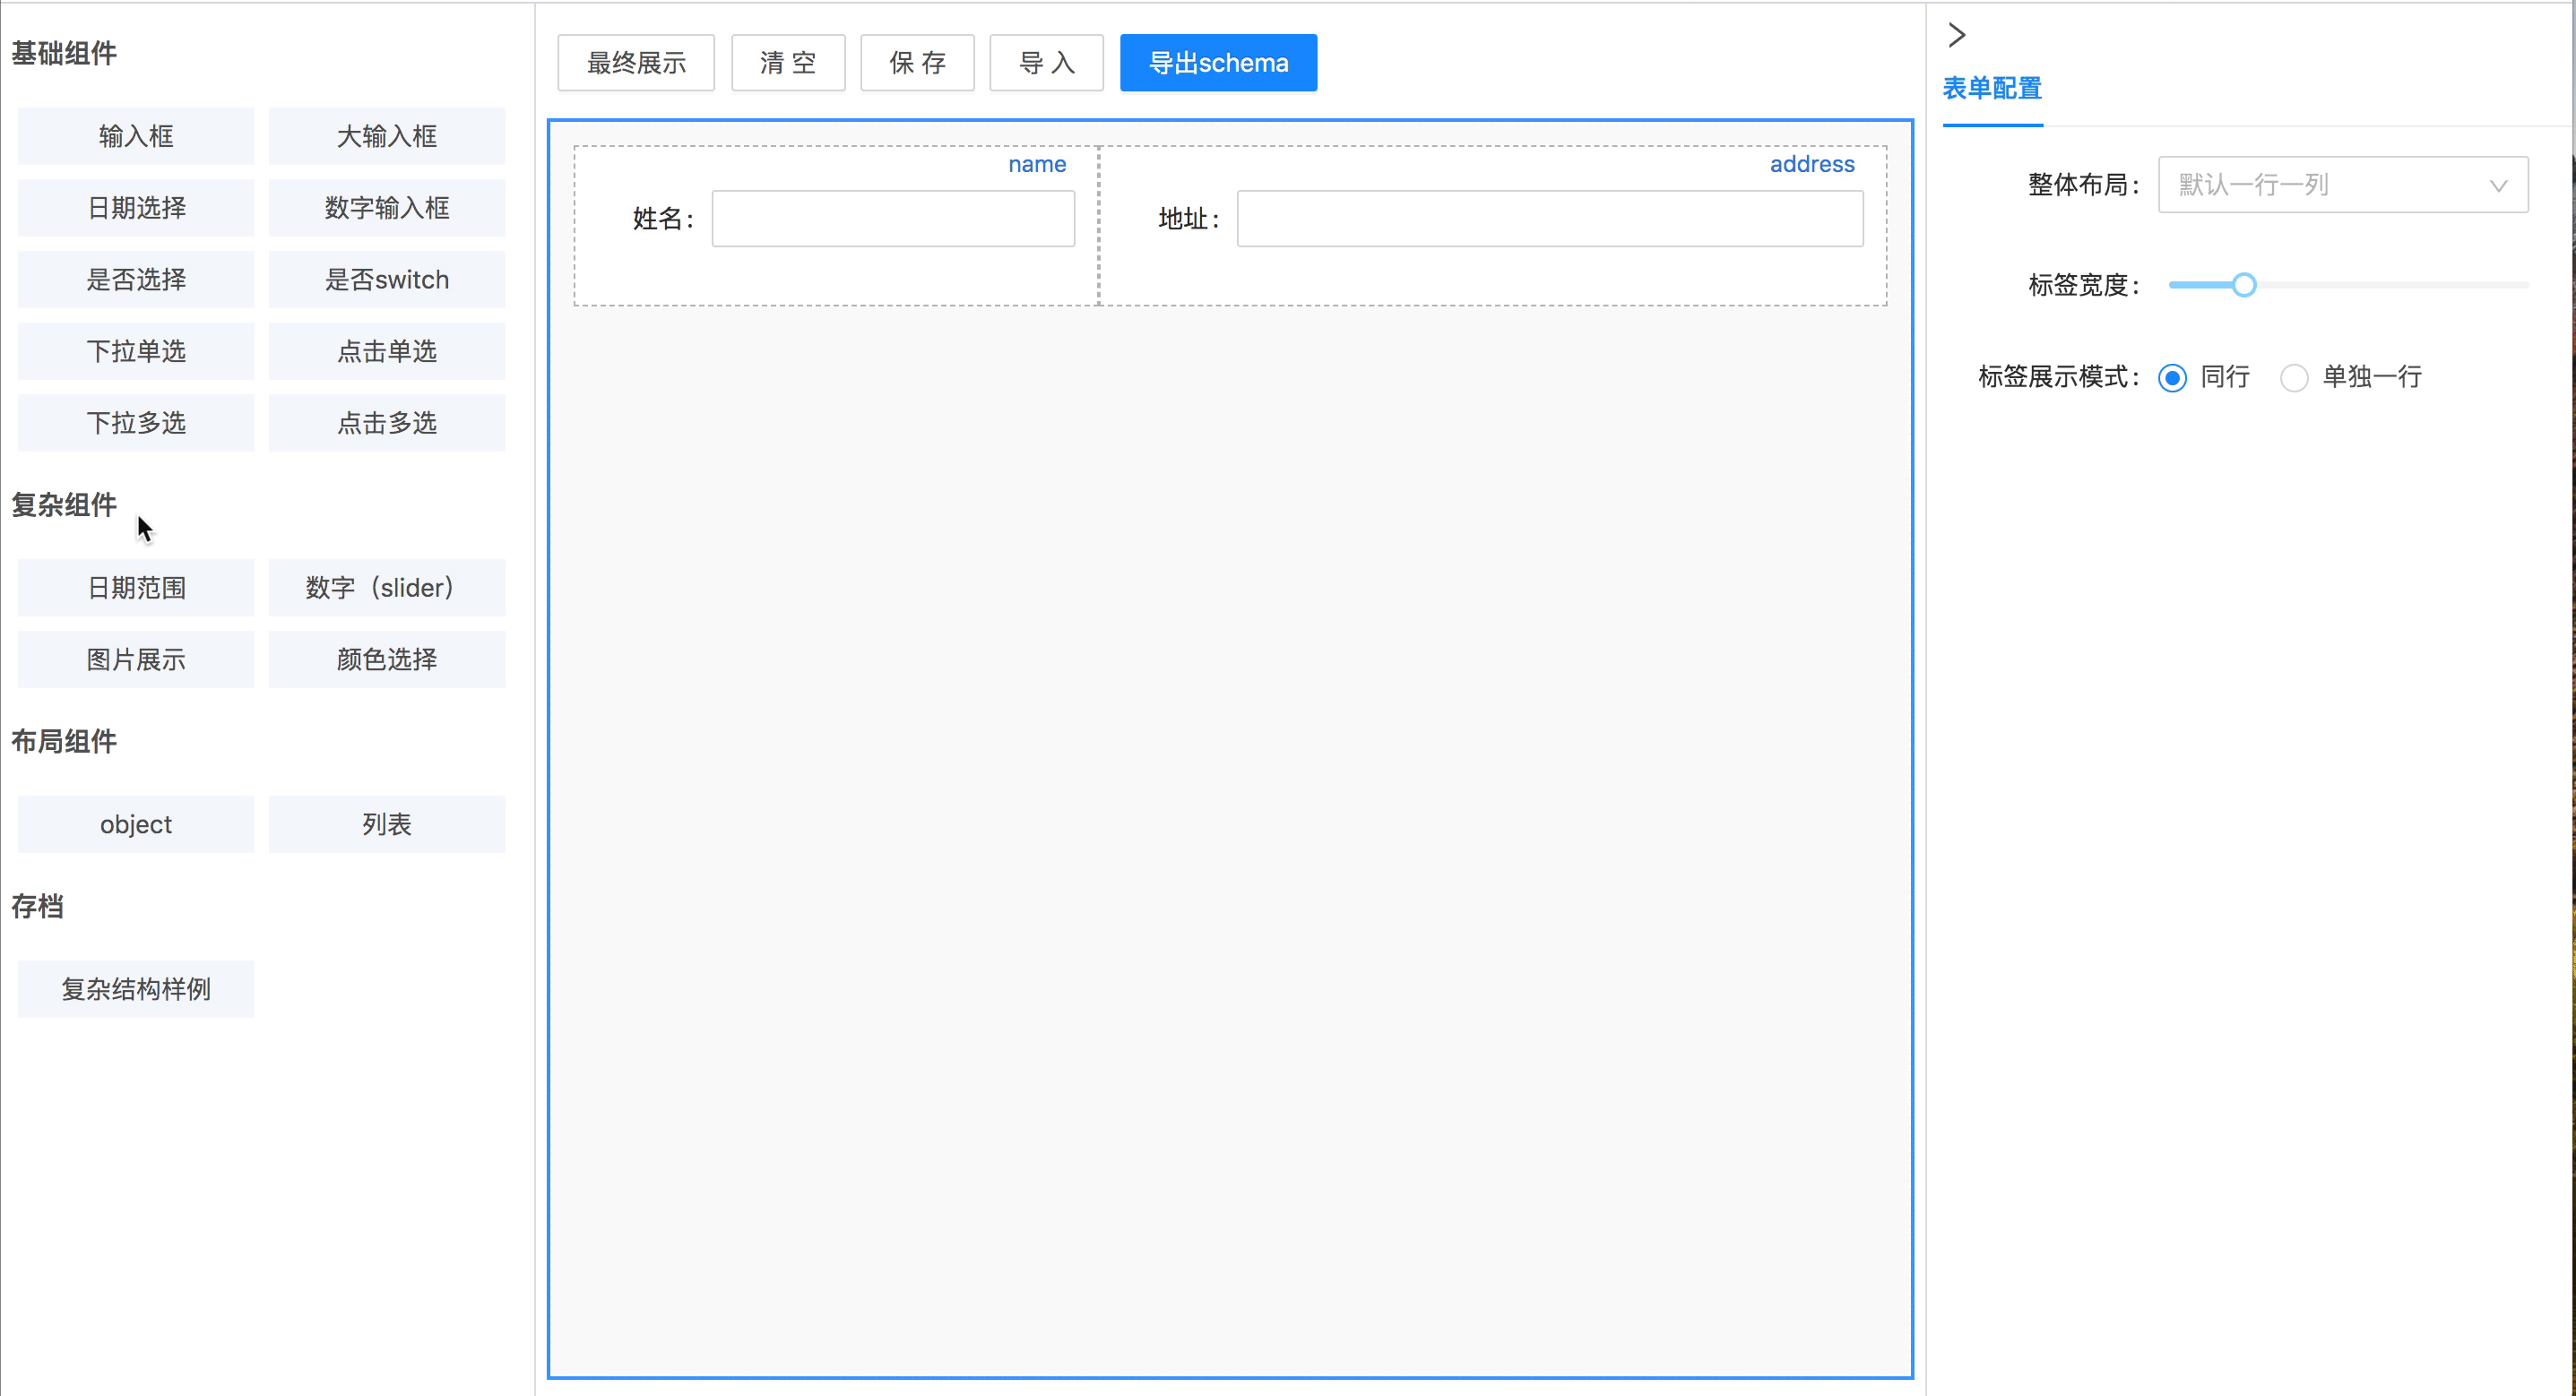Click the 导入 import button
This screenshot has height=1396, width=2576.
point(1046,63)
